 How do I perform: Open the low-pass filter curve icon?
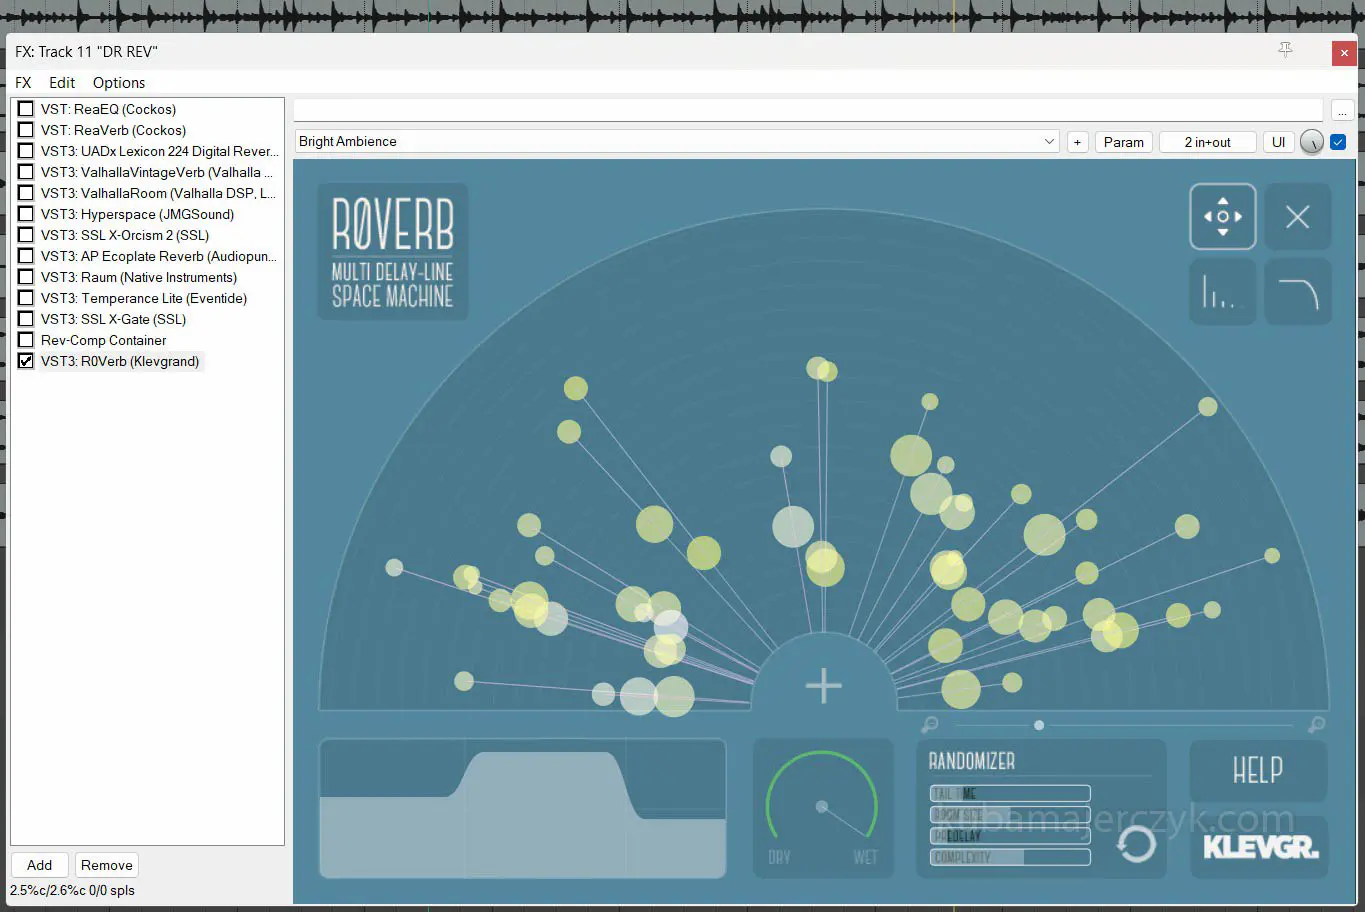1297,292
